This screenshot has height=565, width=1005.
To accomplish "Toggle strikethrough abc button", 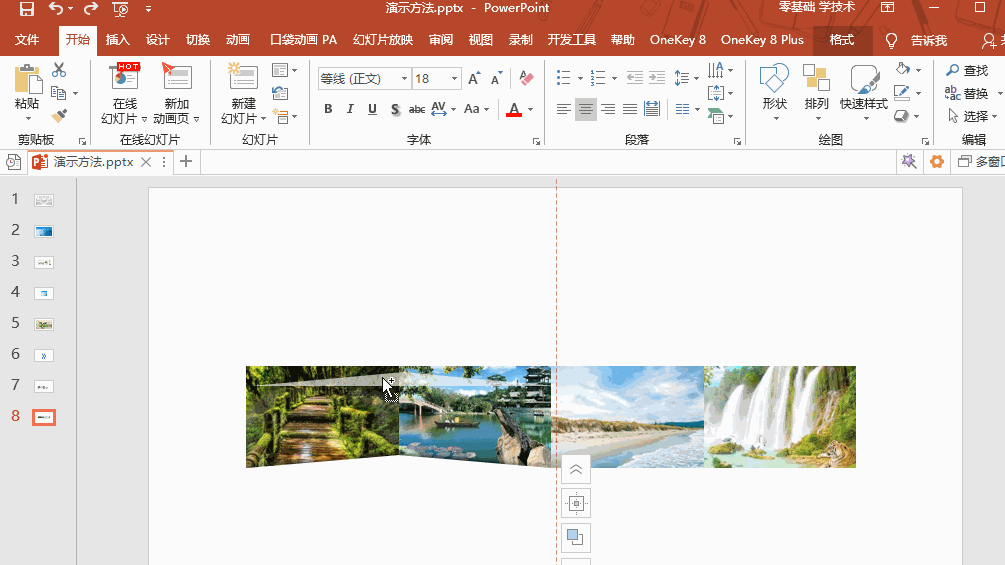I will tap(417, 110).
